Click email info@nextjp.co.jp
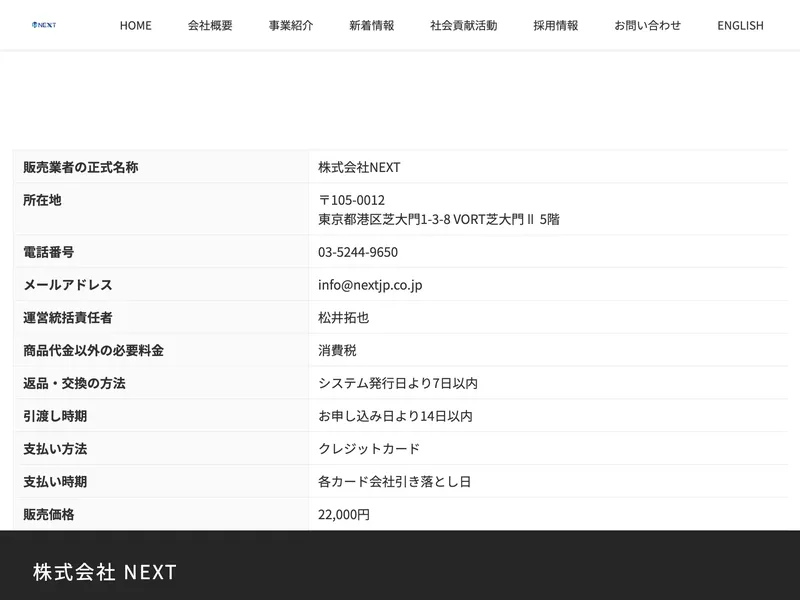 [370, 285]
